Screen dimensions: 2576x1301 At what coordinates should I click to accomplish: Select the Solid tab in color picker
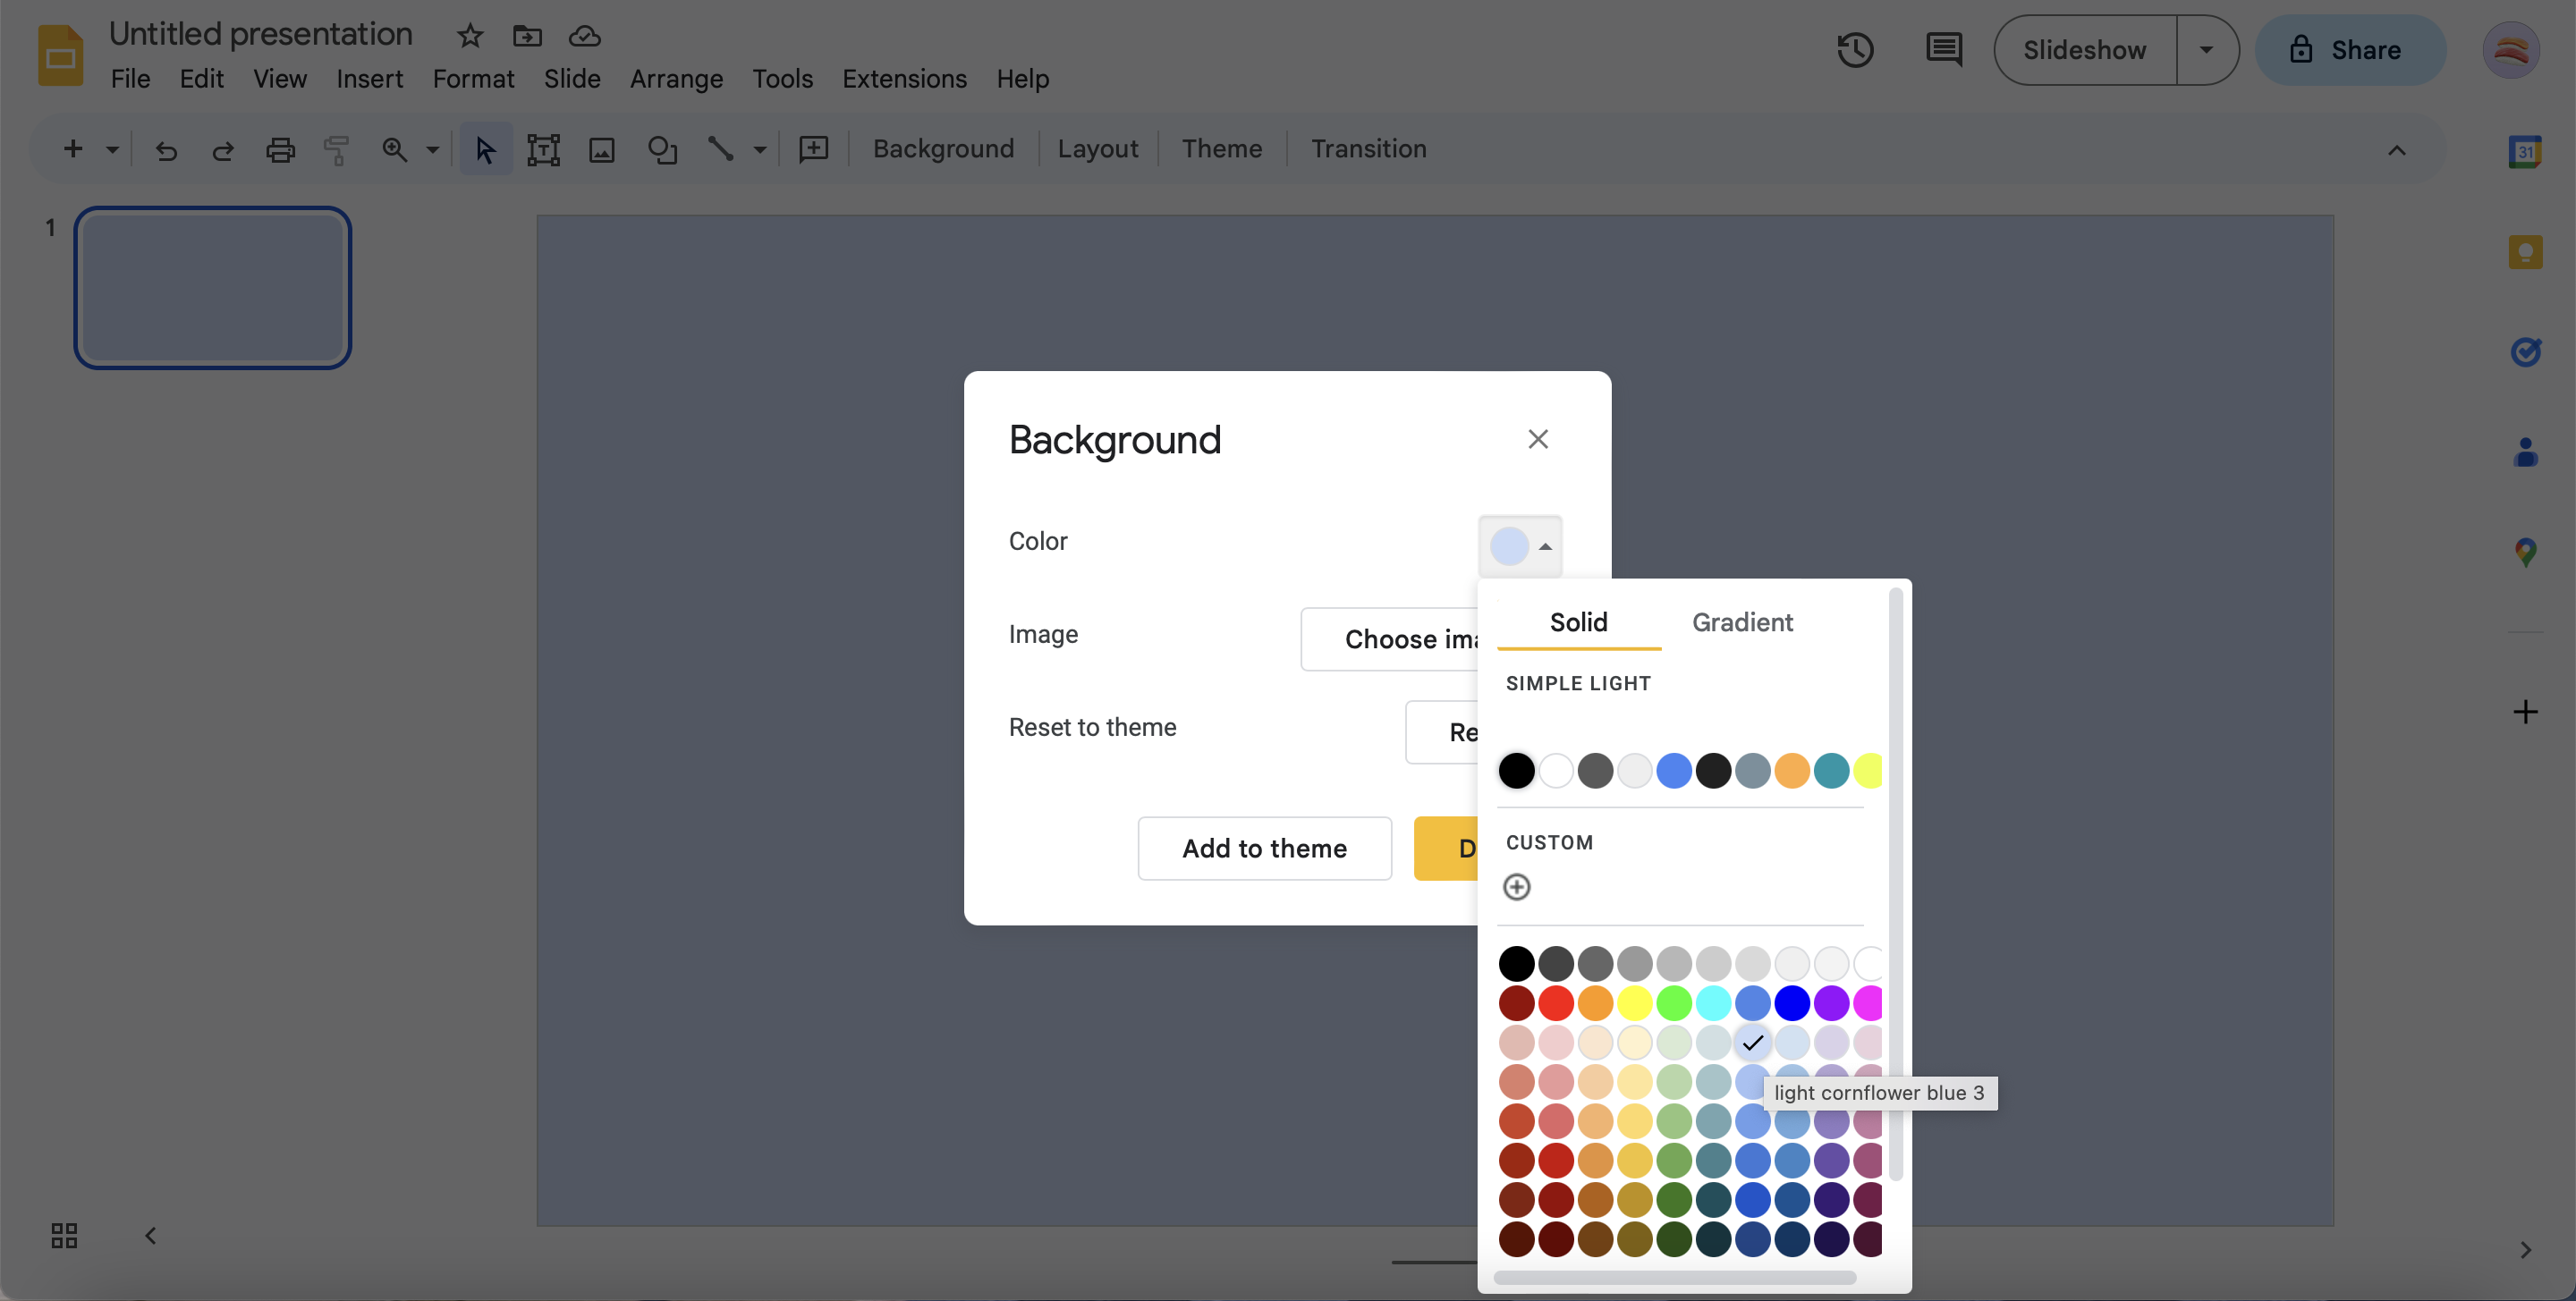point(1579,621)
